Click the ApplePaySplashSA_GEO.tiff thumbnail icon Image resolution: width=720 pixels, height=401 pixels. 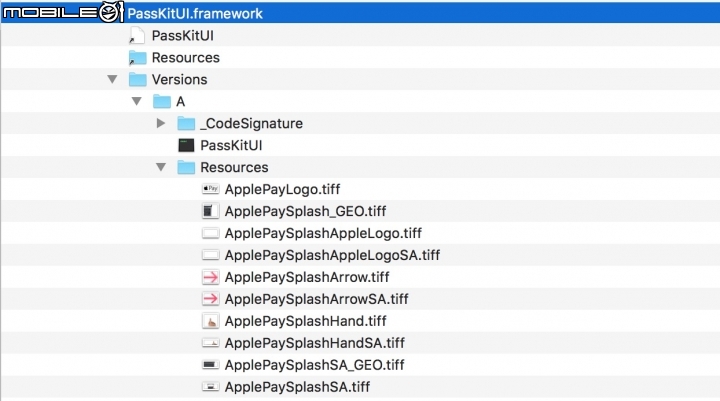tap(210, 365)
